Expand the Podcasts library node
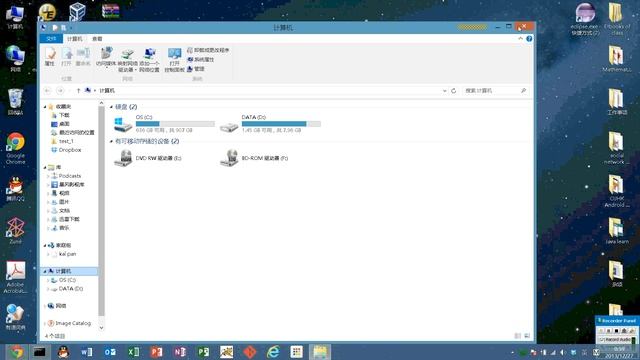Viewport: 640px width, 360px height. (48, 176)
